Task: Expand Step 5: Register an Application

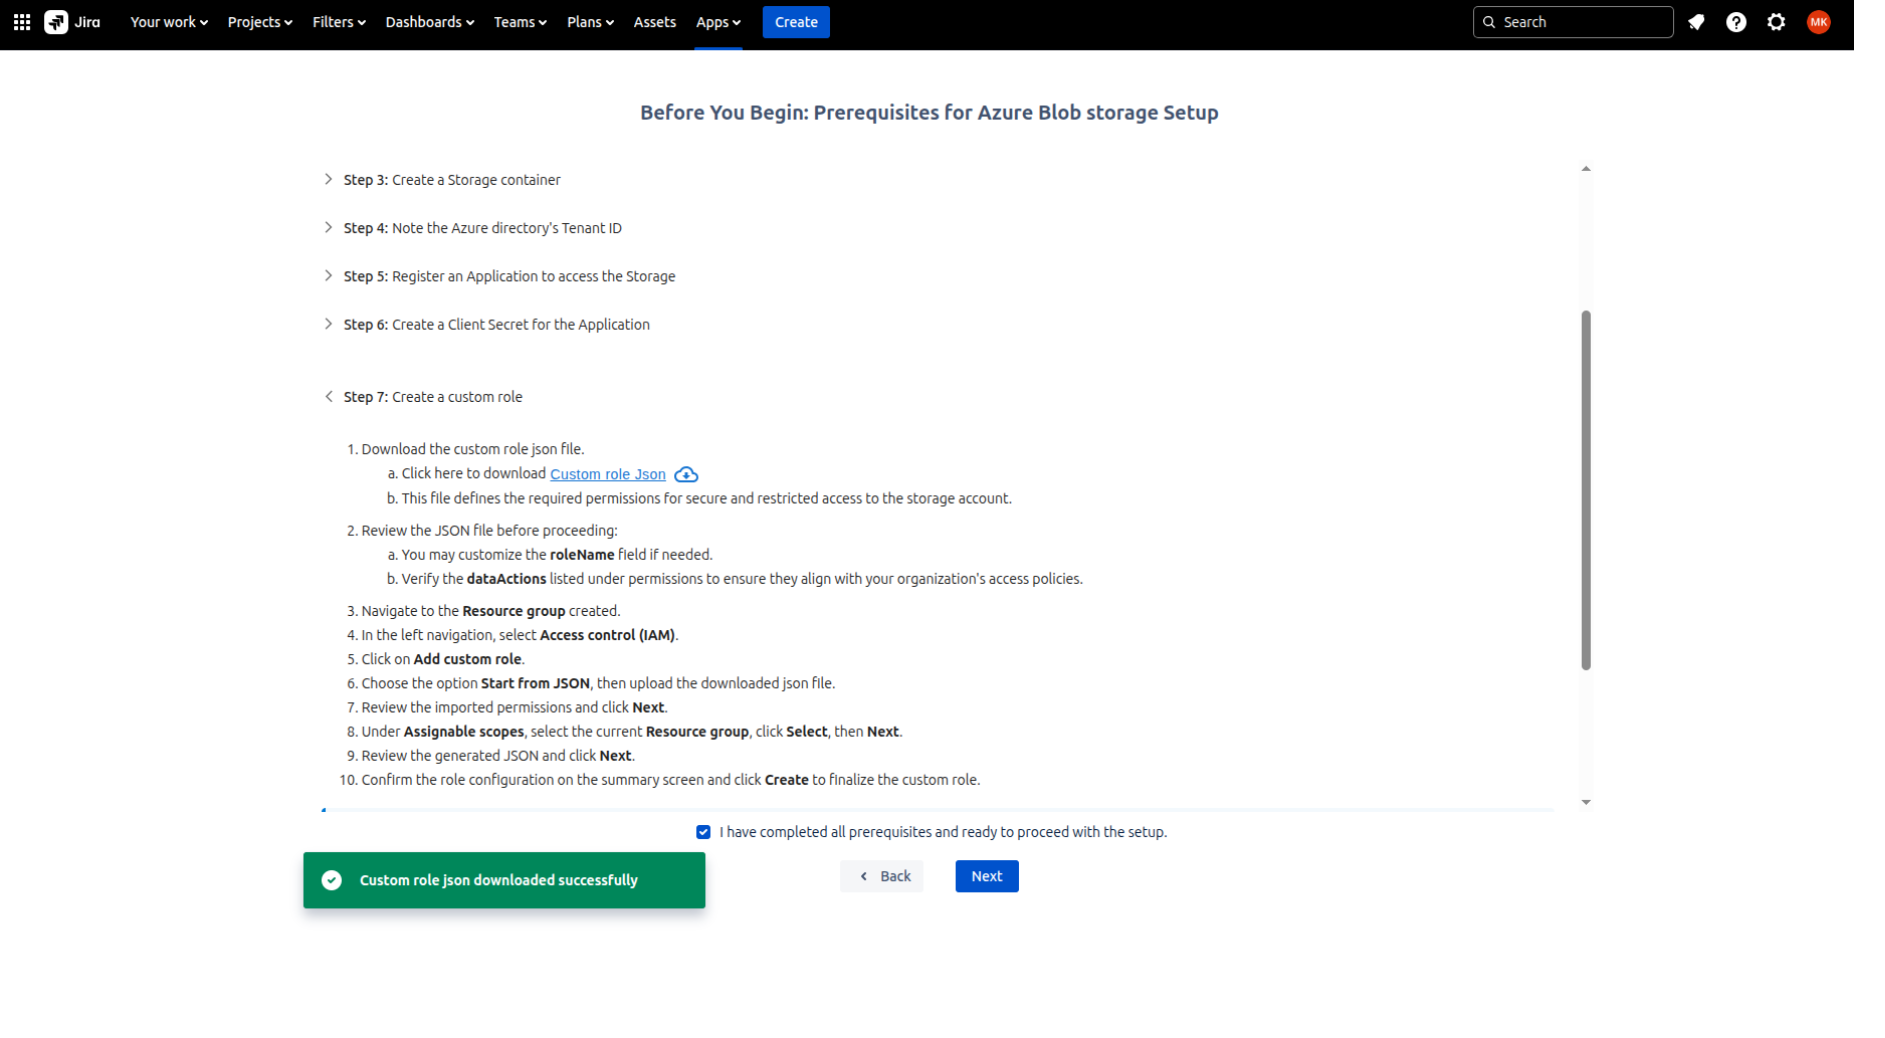Action: coord(329,275)
